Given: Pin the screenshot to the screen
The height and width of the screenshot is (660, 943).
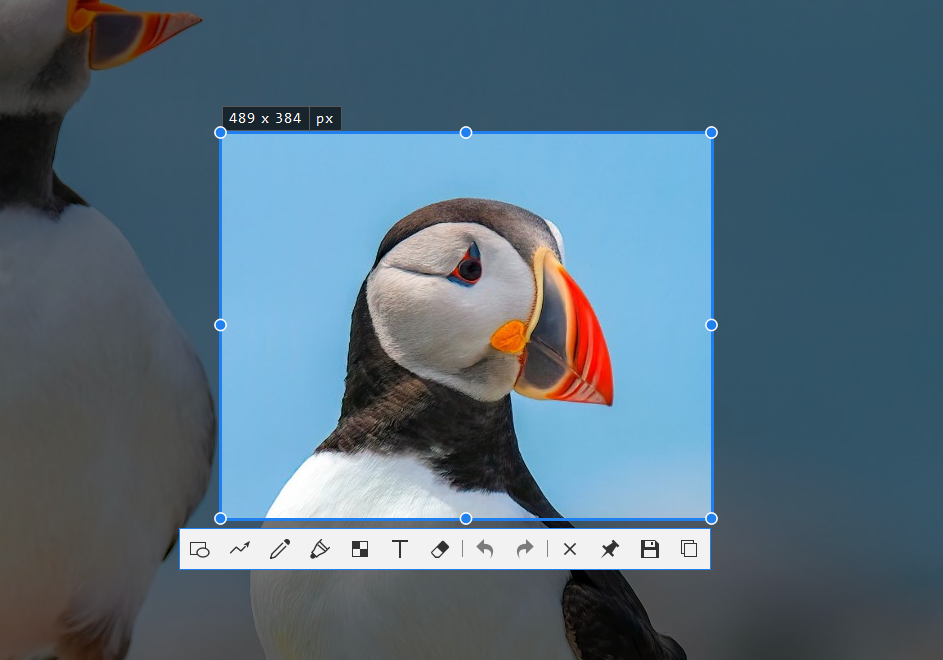Looking at the screenshot, I should click(x=610, y=549).
